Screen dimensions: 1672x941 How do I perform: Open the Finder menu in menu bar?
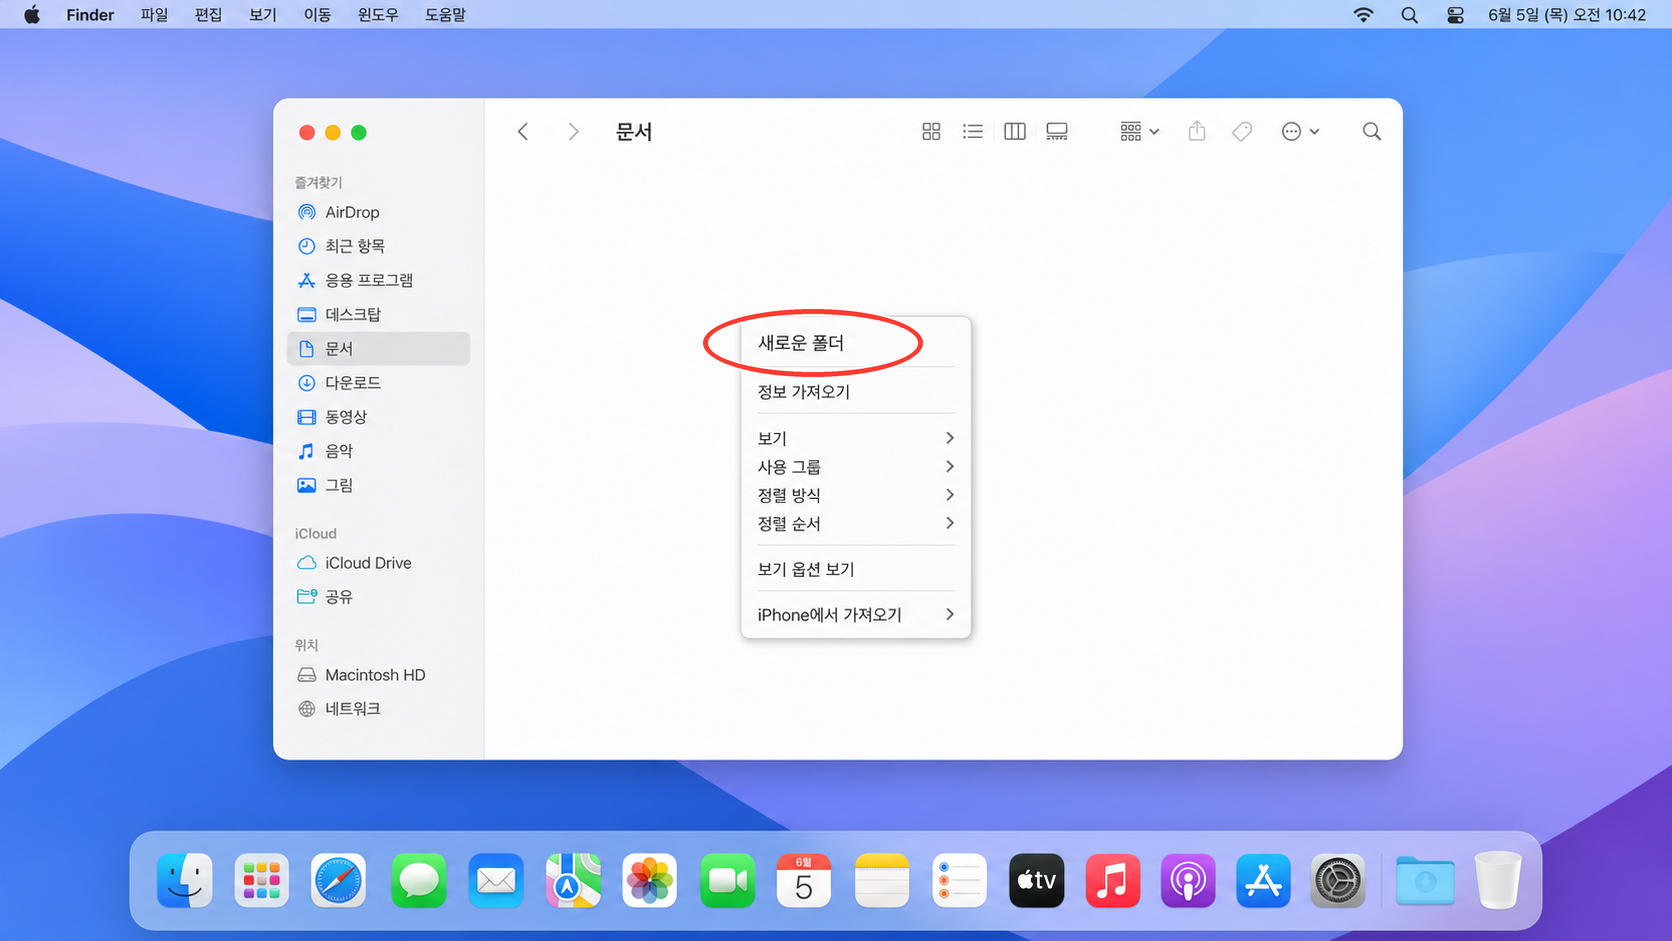(x=90, y=14)
